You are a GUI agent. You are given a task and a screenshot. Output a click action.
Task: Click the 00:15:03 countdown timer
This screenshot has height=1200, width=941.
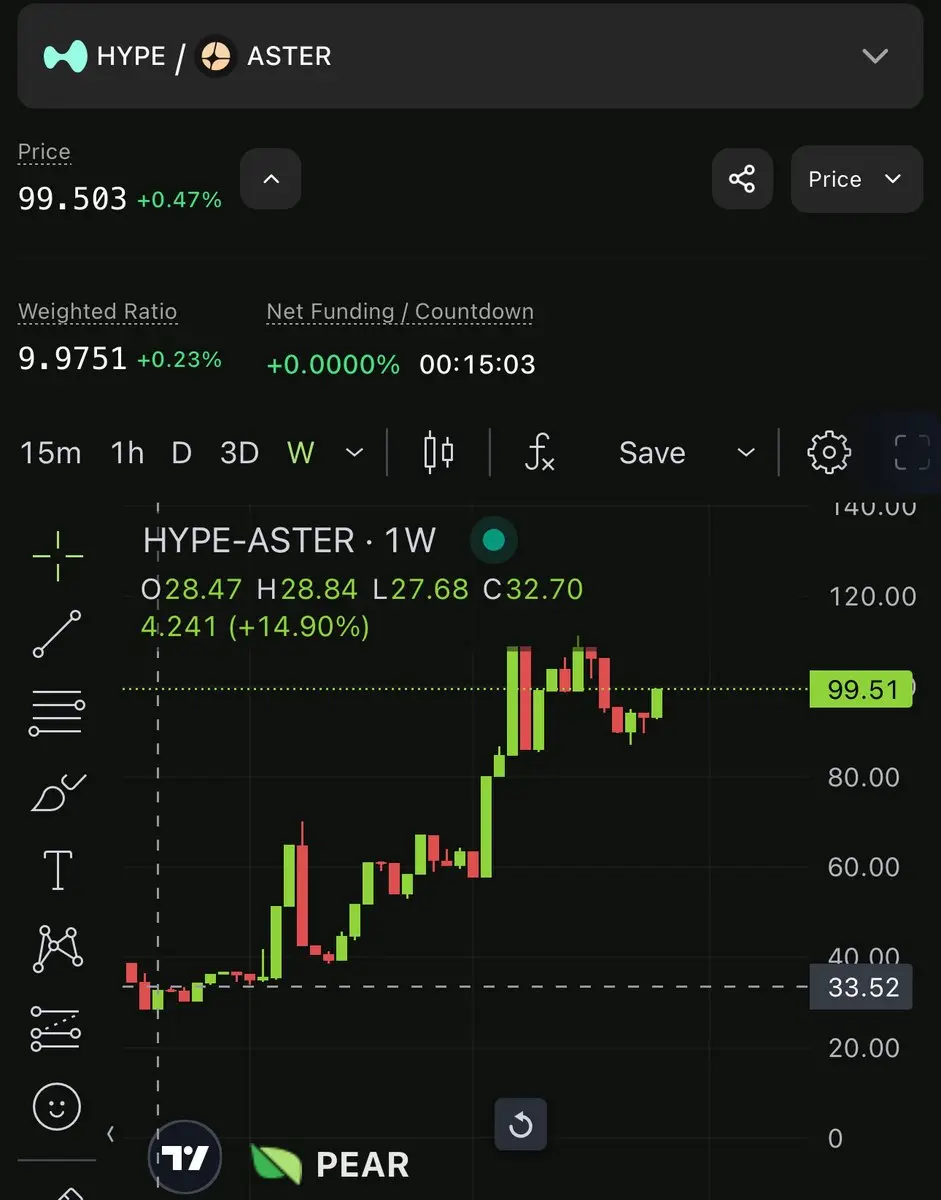click(x=477, y=365)
